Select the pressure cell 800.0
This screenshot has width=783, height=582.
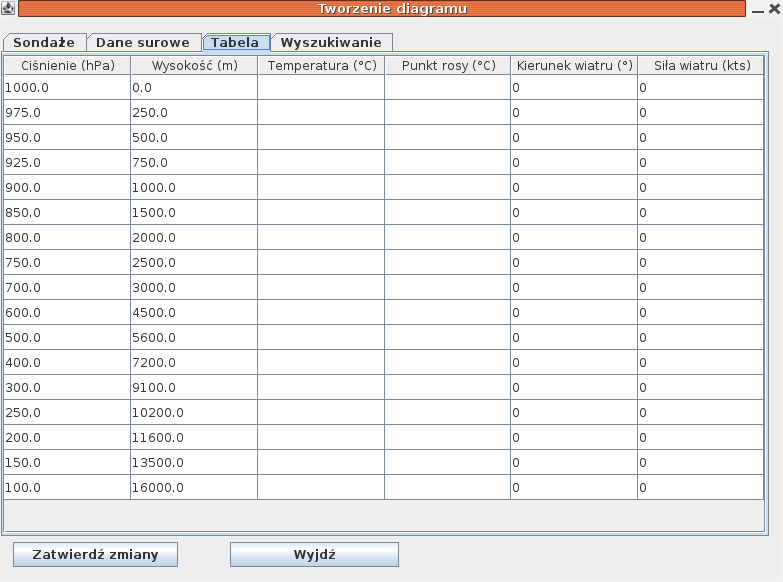point(67,237)
